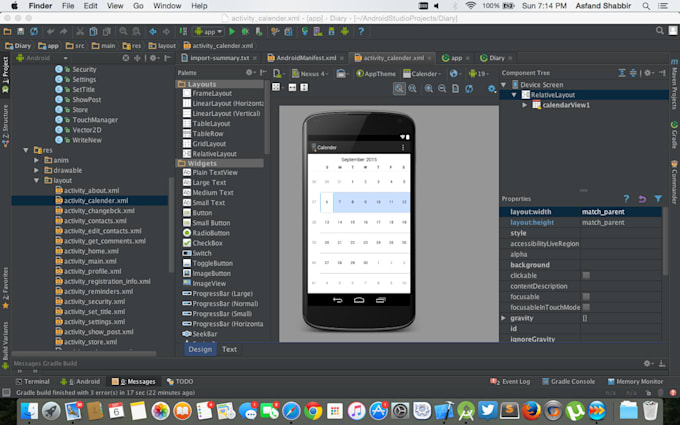This screenshot has width=680, height=425.
Task: Switch to the Text editor tab
Action: pyautogui.click(x=229, y=349)
